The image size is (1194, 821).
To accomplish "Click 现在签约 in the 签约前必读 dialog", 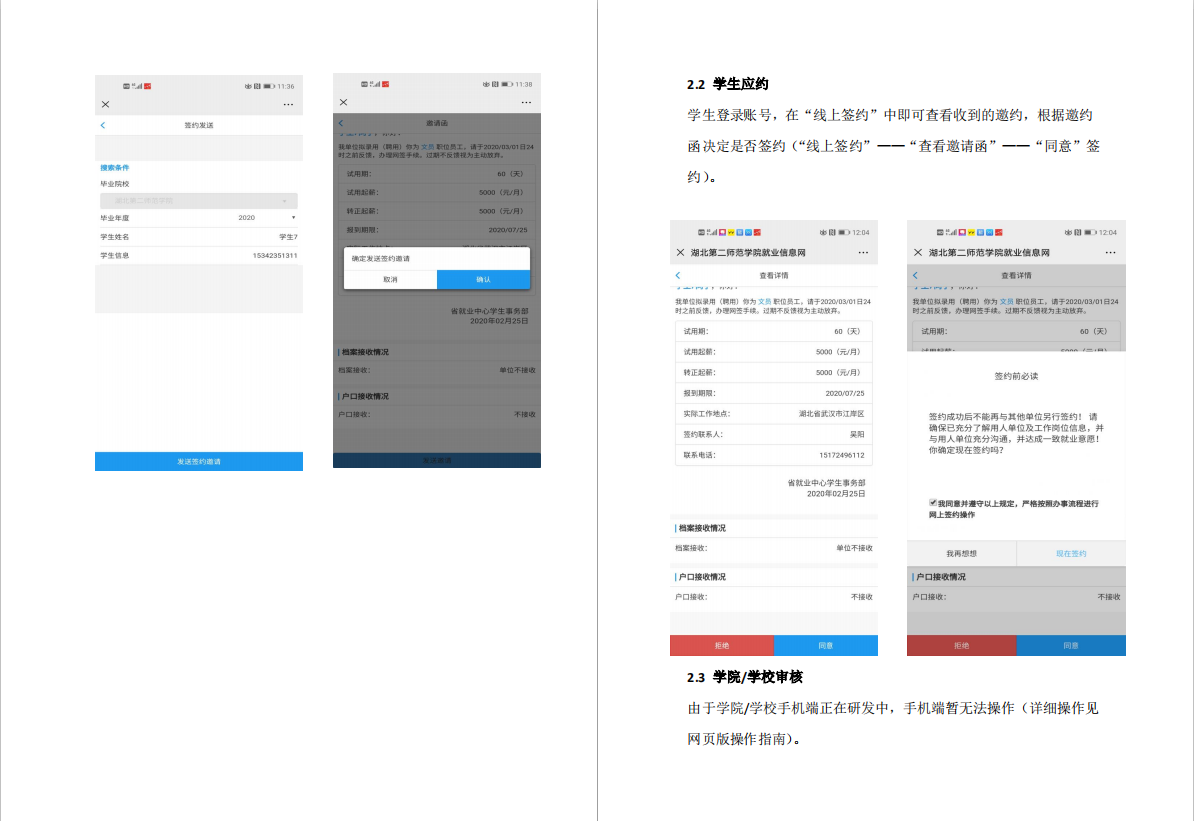I will 1071,554.
